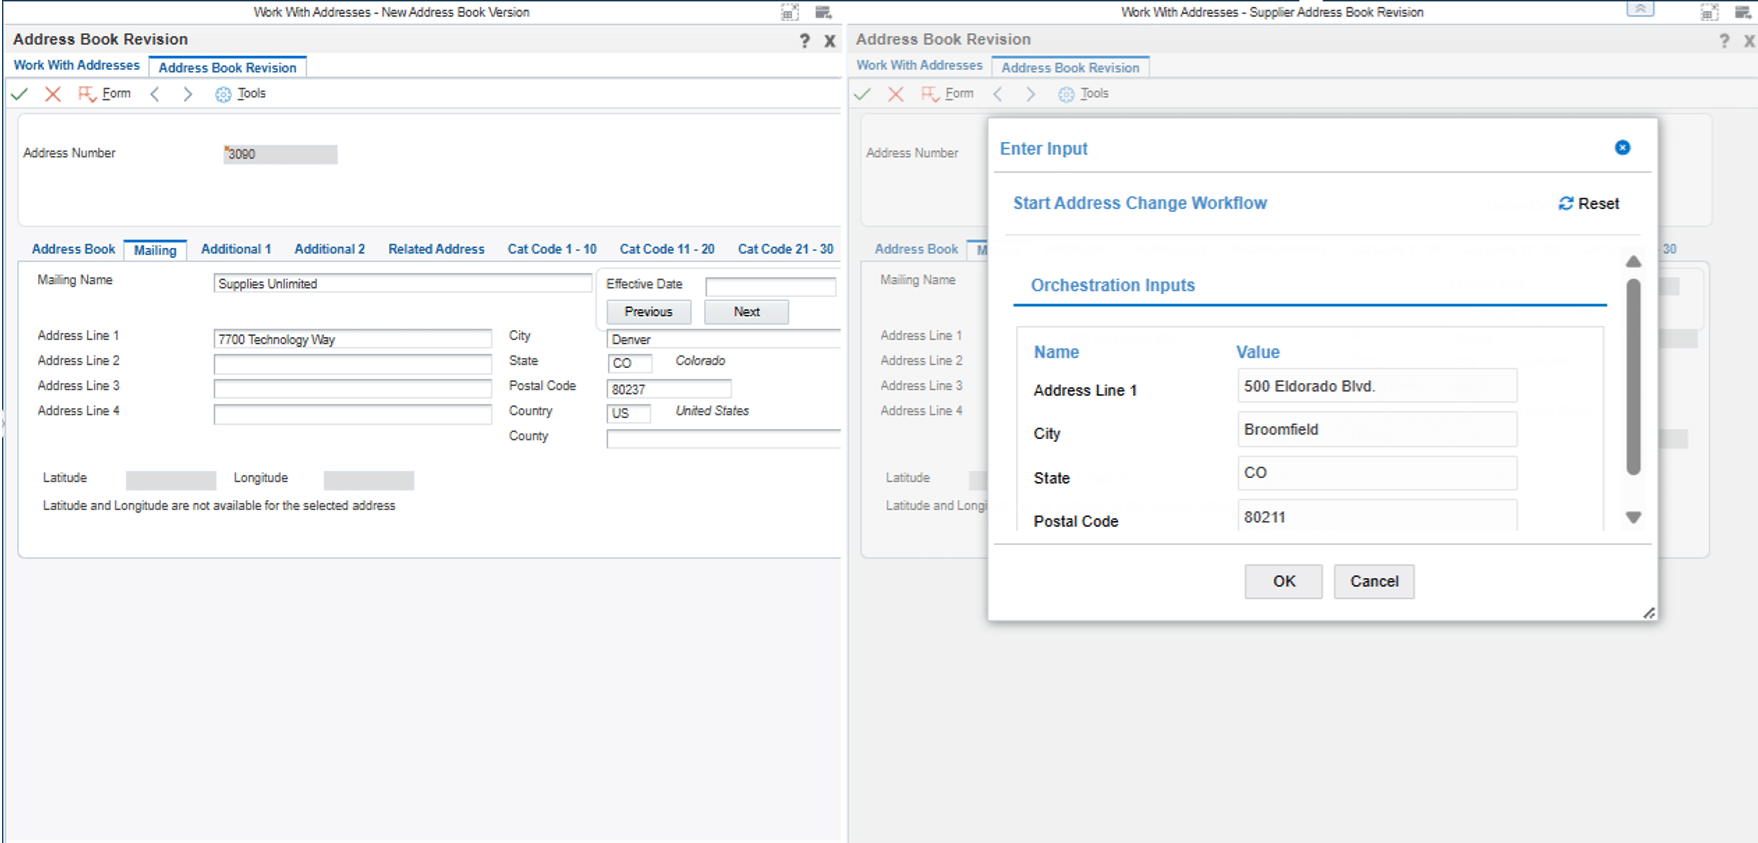Click the help question mark in left panel
The width and height of the screenshot is (1758, 843).
tap(804, 41)
